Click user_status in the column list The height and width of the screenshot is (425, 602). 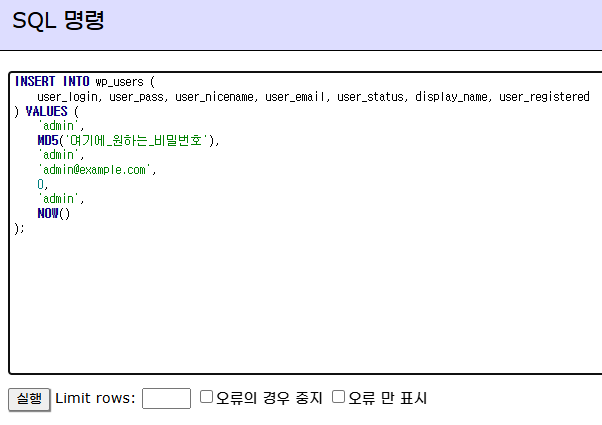372,96
